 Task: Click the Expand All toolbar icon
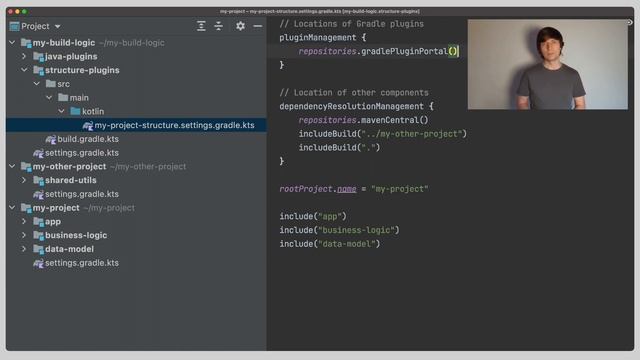201,26
